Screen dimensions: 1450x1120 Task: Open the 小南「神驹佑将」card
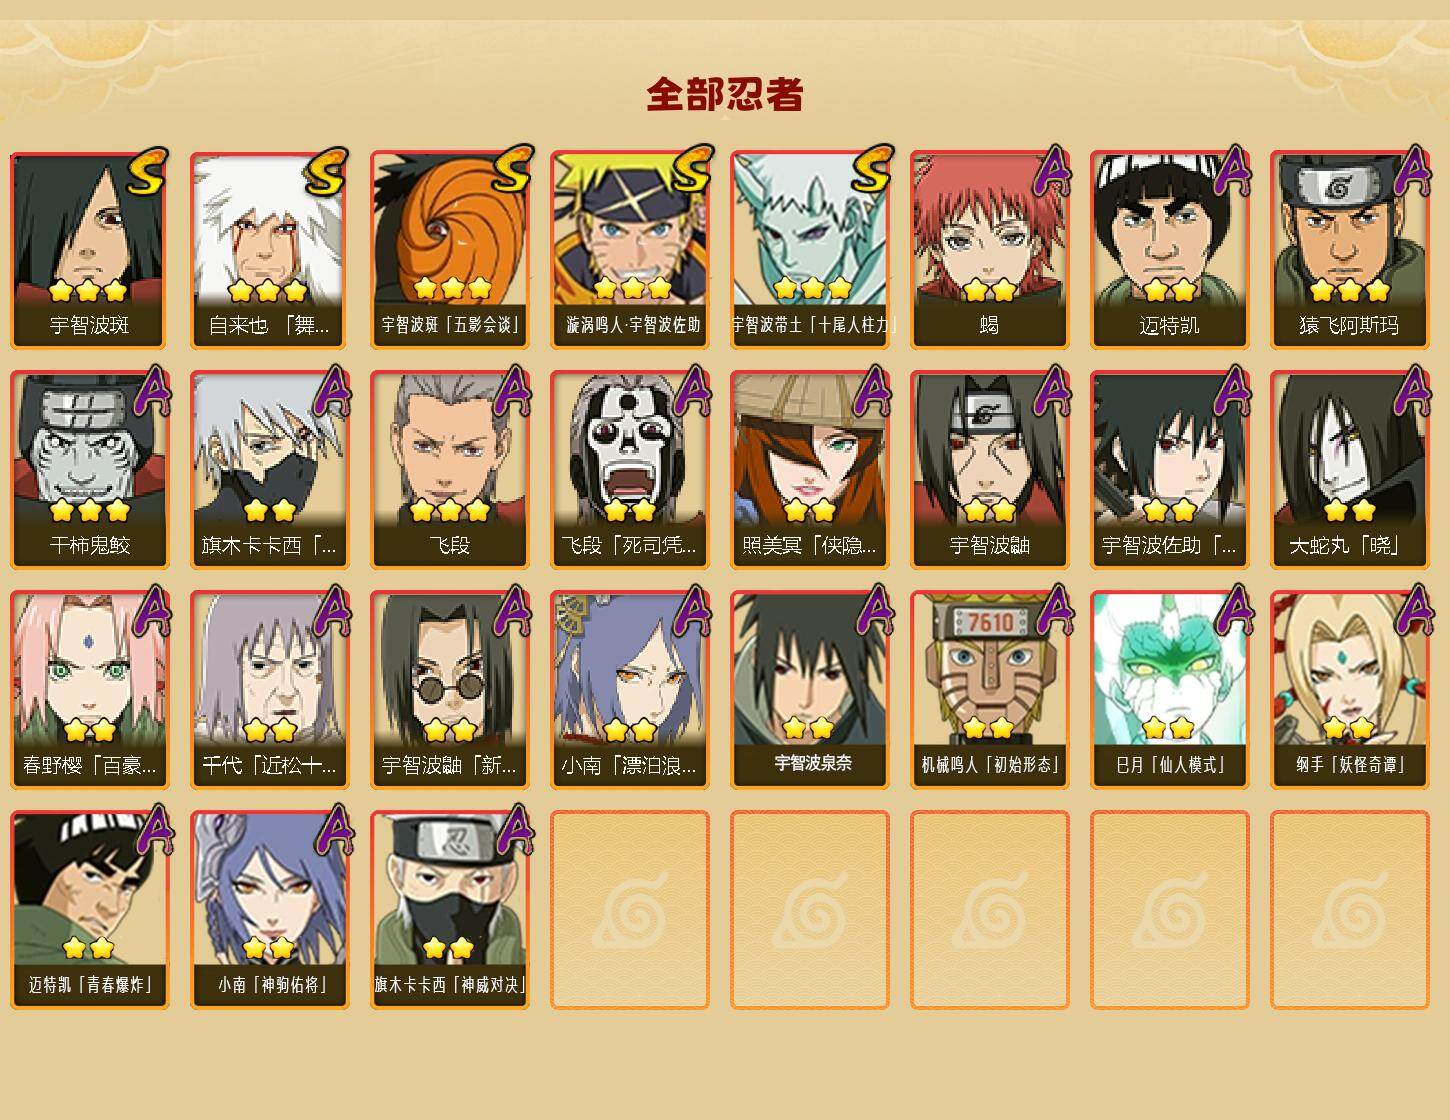[x=270, y=910]
